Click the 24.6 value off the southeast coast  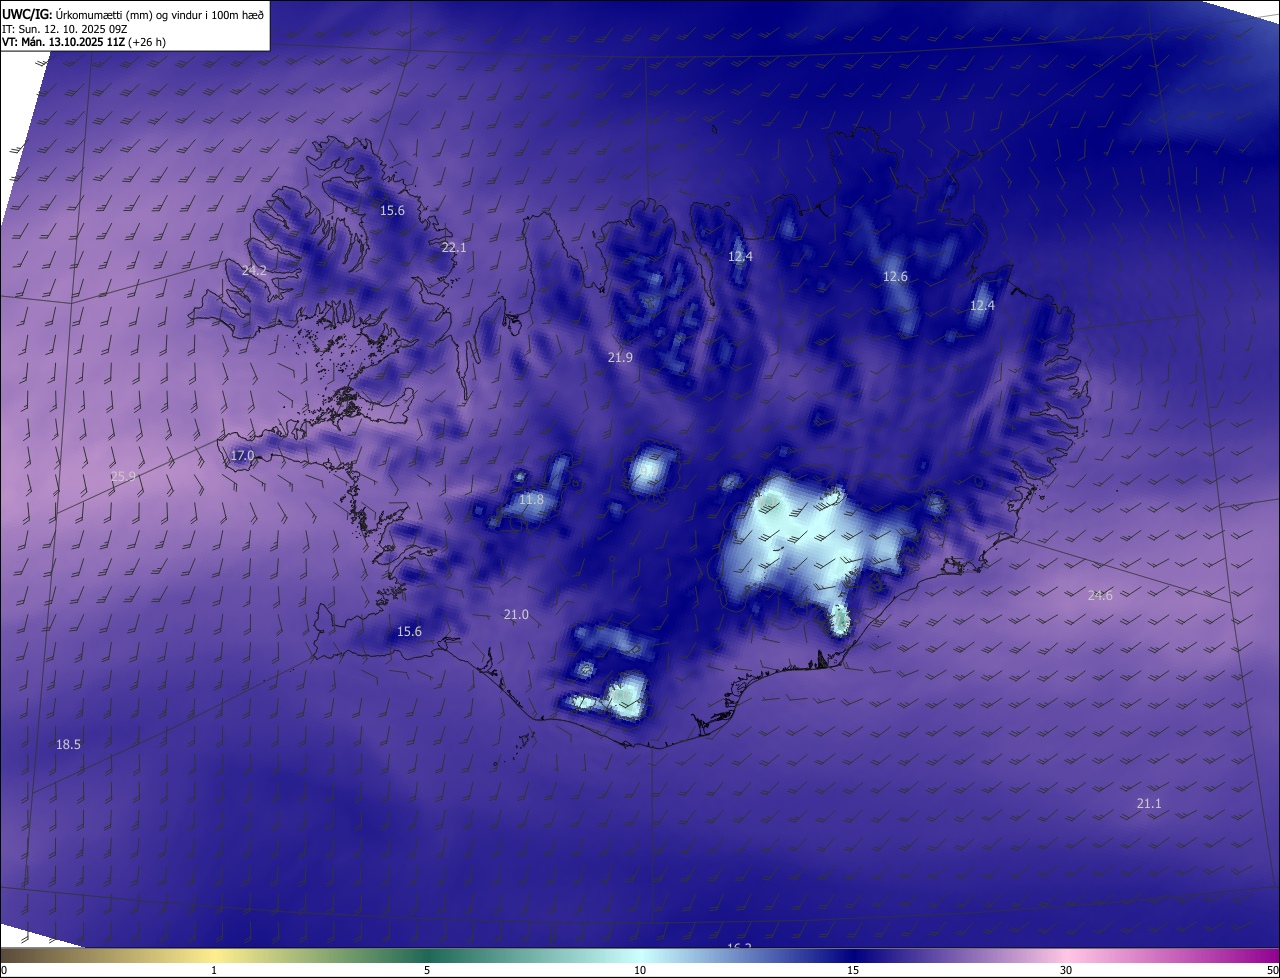1100,596
